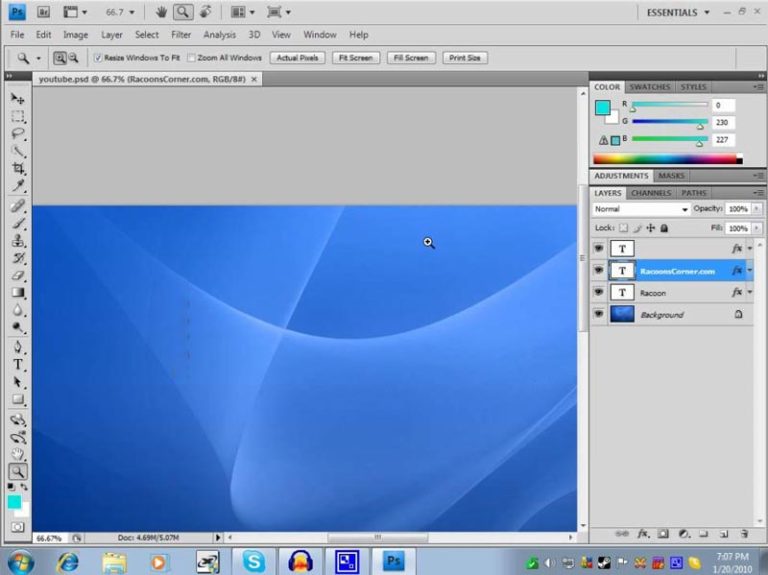Select the Dodge tool
This screenshot has width=768, height=575.
18,327
